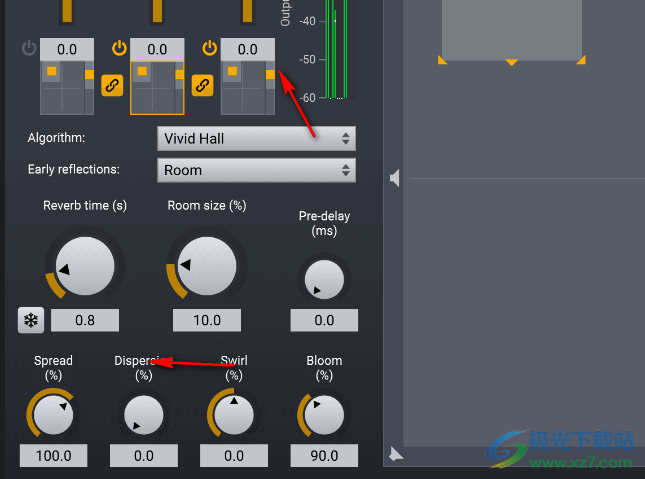Toggle the middle band power button
This screenshot has width=645, height=479.
119,48
